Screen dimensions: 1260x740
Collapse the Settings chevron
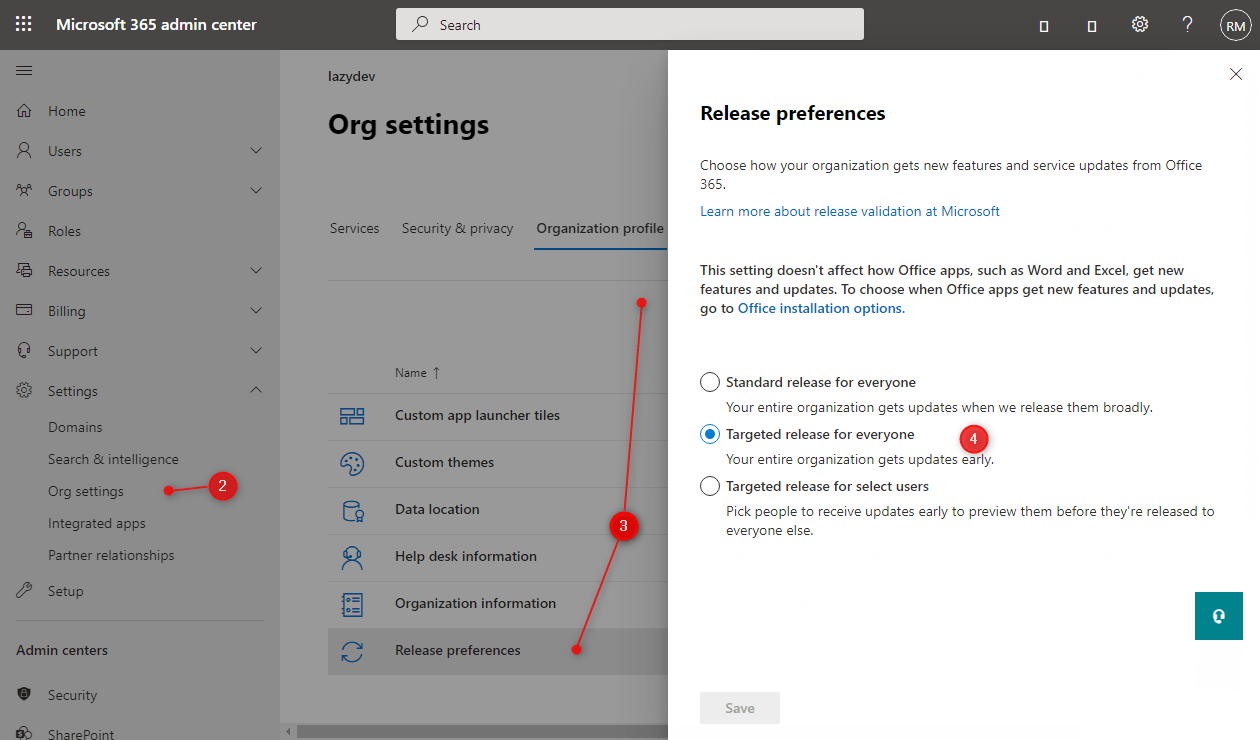click(x=256, y=391)
